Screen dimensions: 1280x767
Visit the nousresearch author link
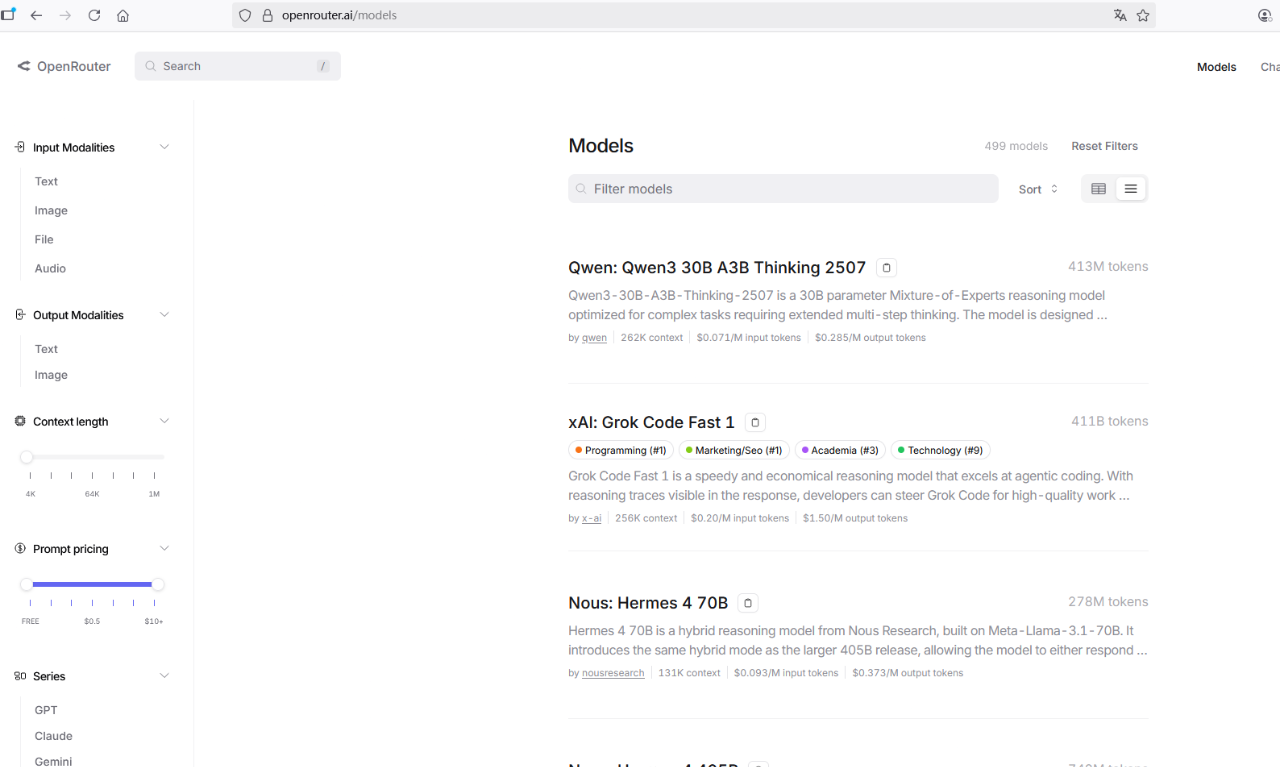click(x=613, y=674)
